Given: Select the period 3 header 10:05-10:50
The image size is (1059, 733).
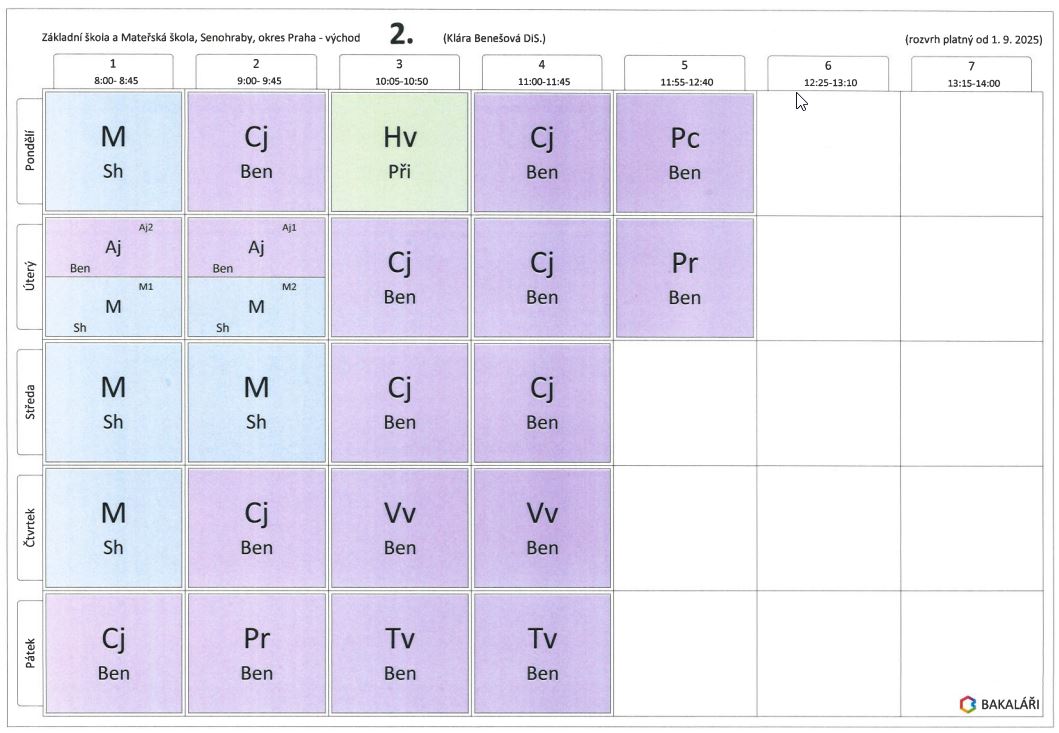Looking at the screenshot, I should 400,73.
